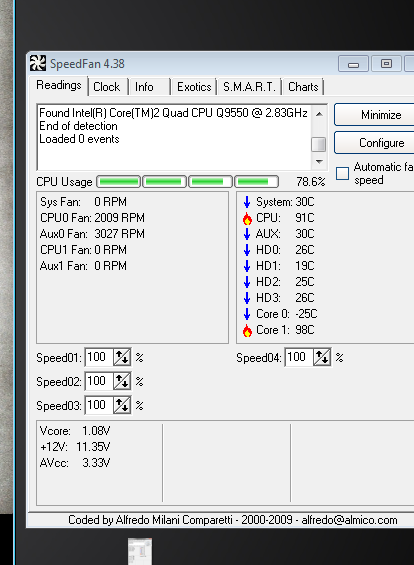Click the blue arrow next to HD1
Image resolution: width=414 pixels, height=565 pixels.
coord(247,266)
